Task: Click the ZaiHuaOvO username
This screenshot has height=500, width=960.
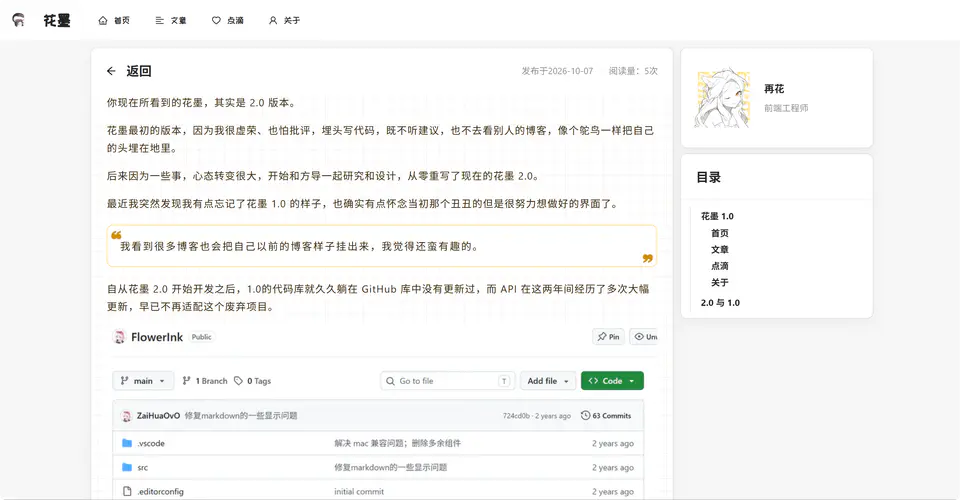Action: [159, 416]
